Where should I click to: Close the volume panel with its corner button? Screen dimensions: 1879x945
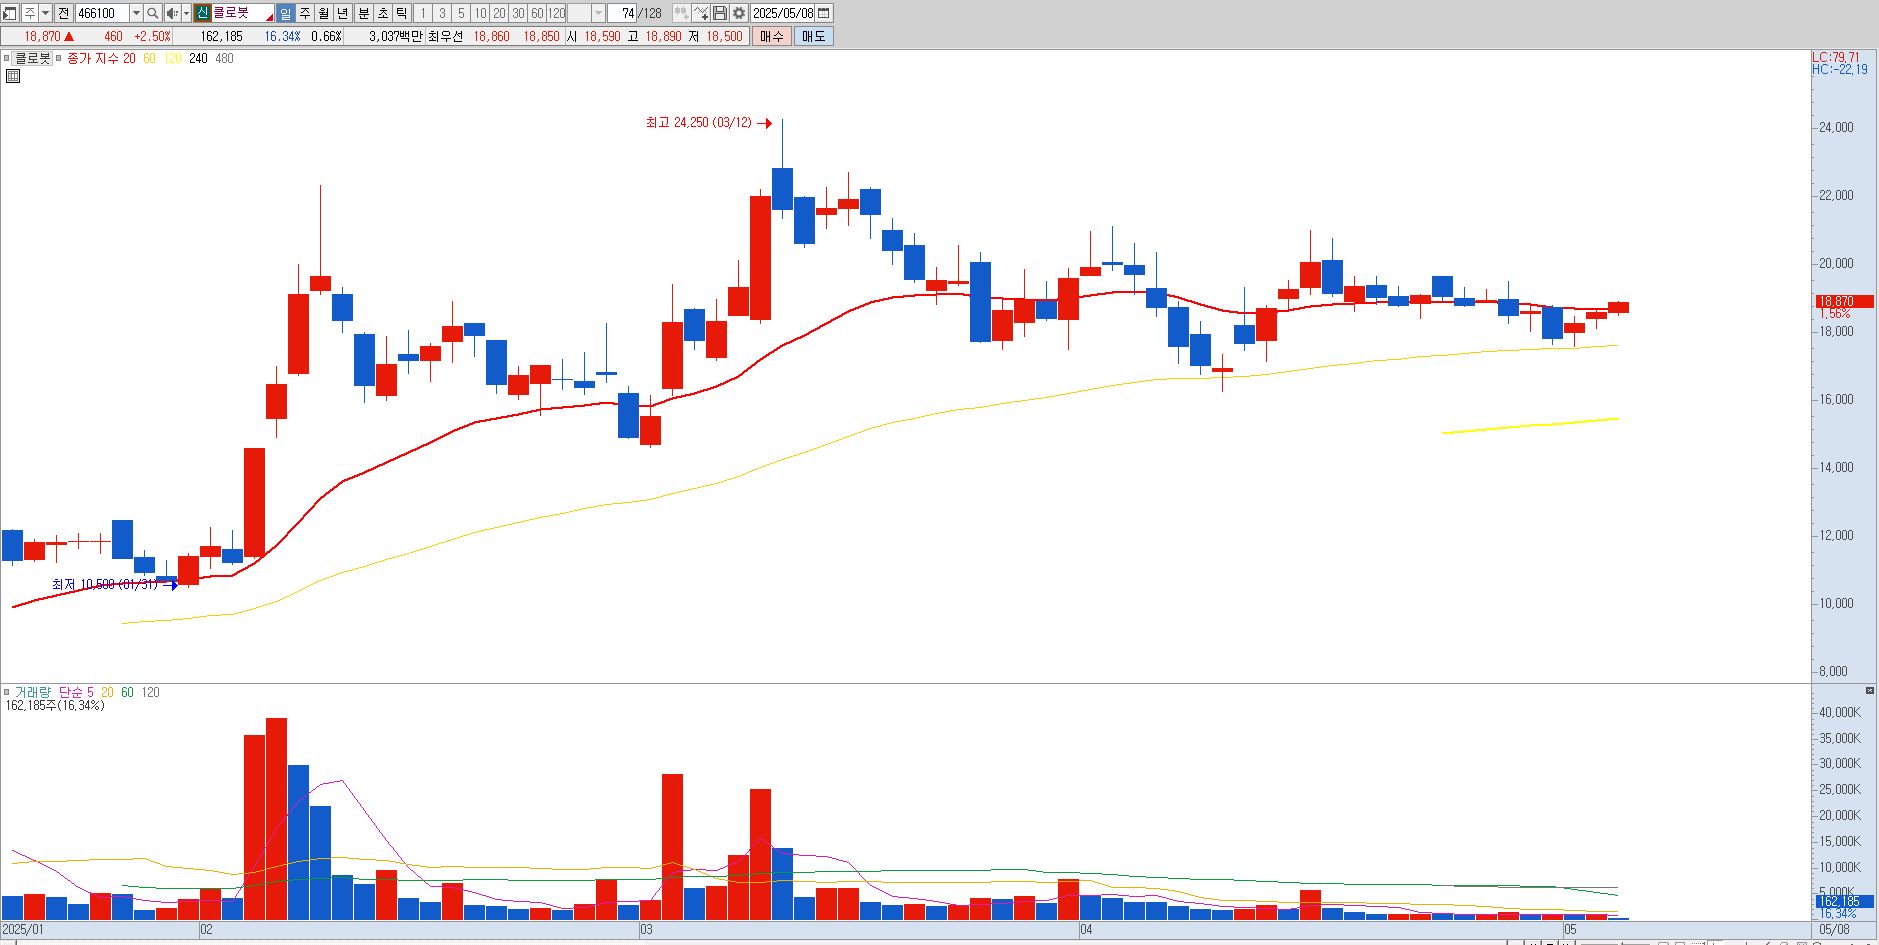click(1870, 691)
